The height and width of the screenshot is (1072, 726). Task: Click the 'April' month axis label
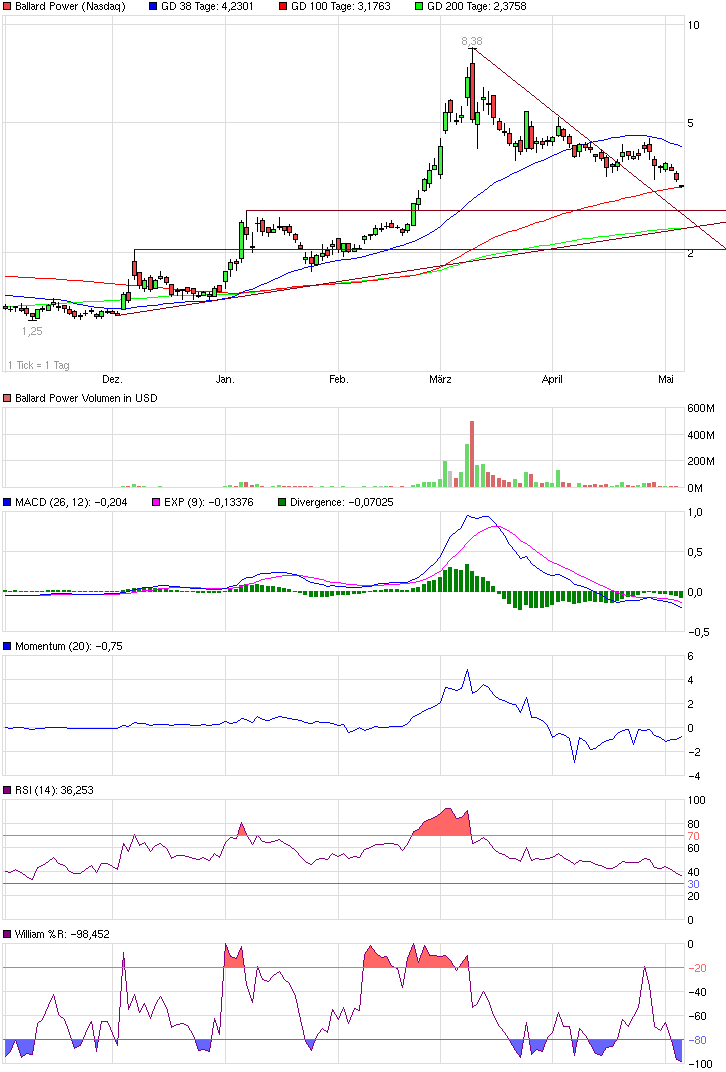coord(552,379)
